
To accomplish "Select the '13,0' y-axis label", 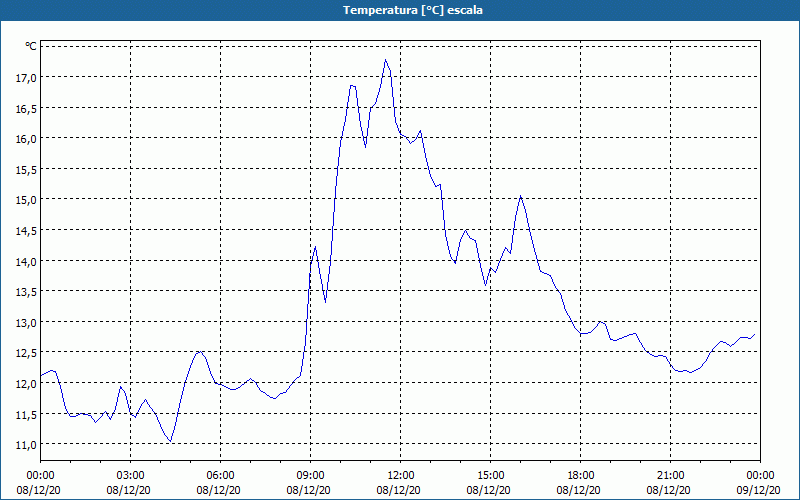I will [27, 322].
